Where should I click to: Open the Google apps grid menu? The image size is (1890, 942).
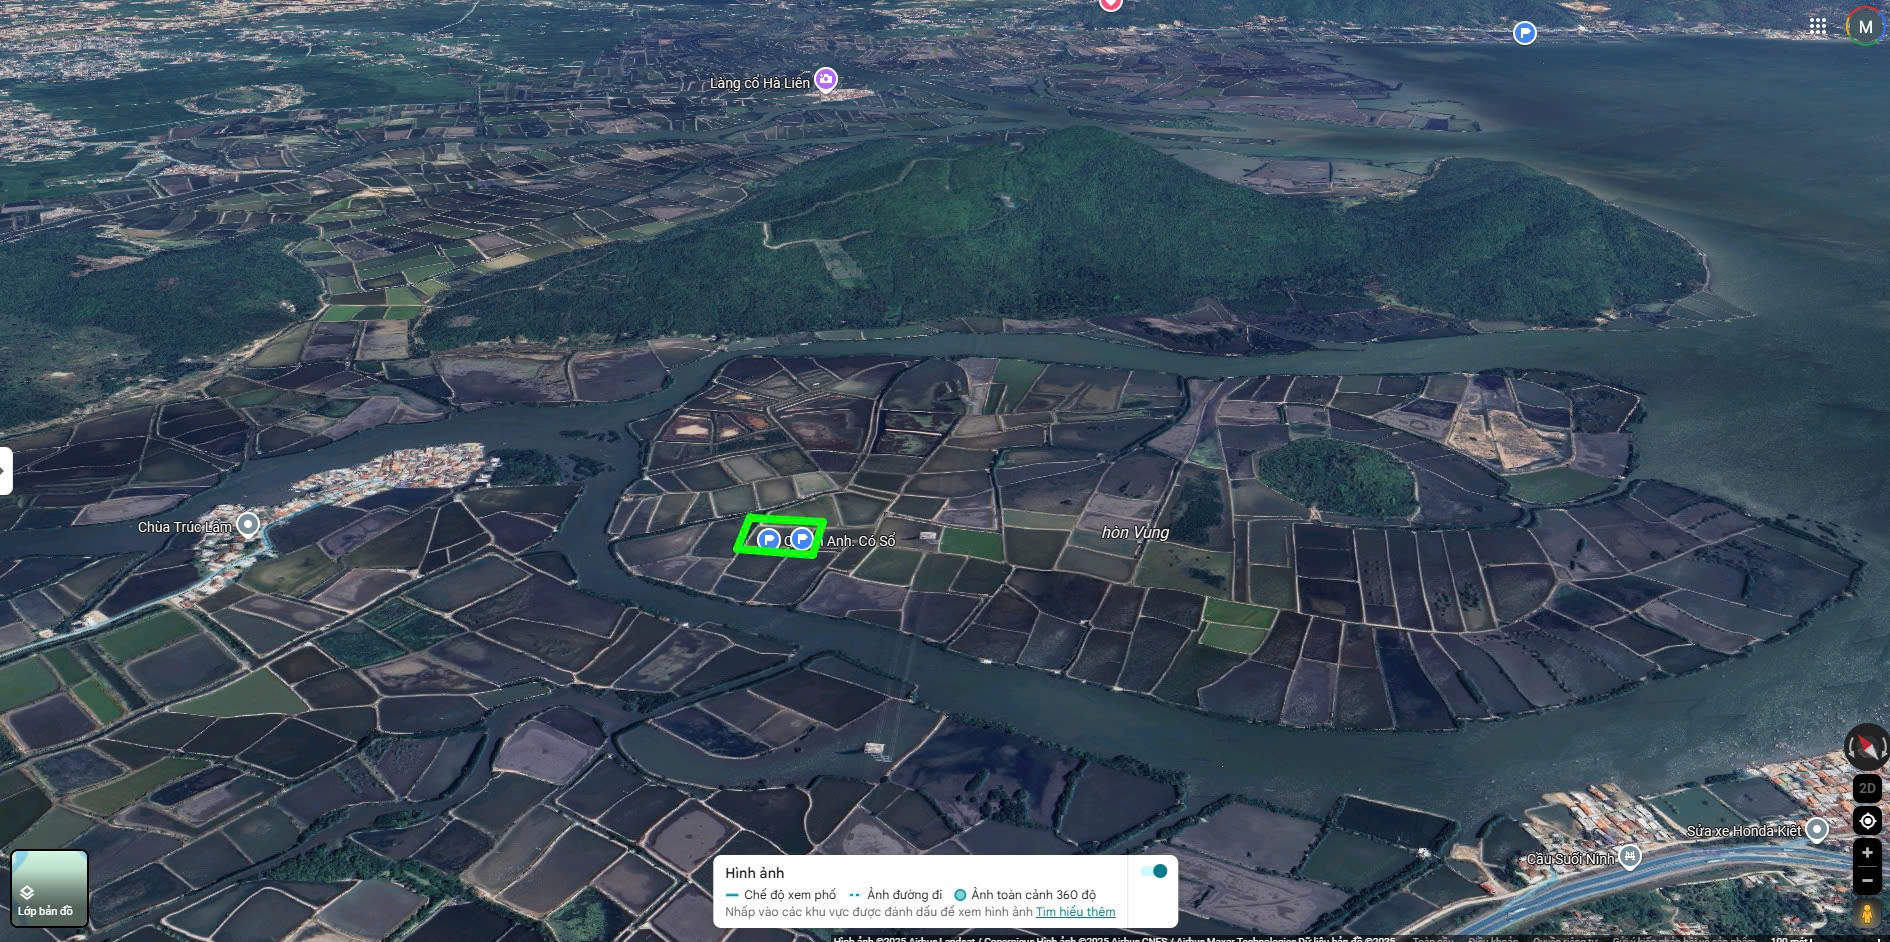point(1818,27)
